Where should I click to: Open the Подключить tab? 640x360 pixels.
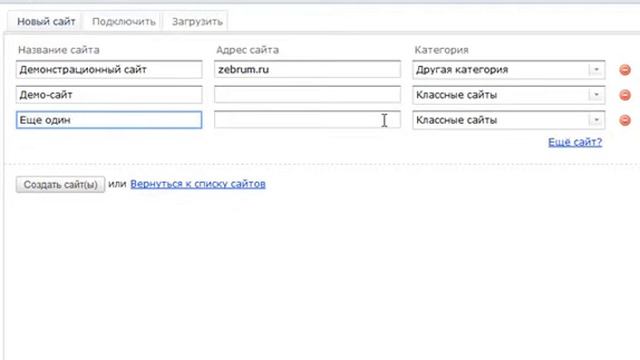[124, 22]
